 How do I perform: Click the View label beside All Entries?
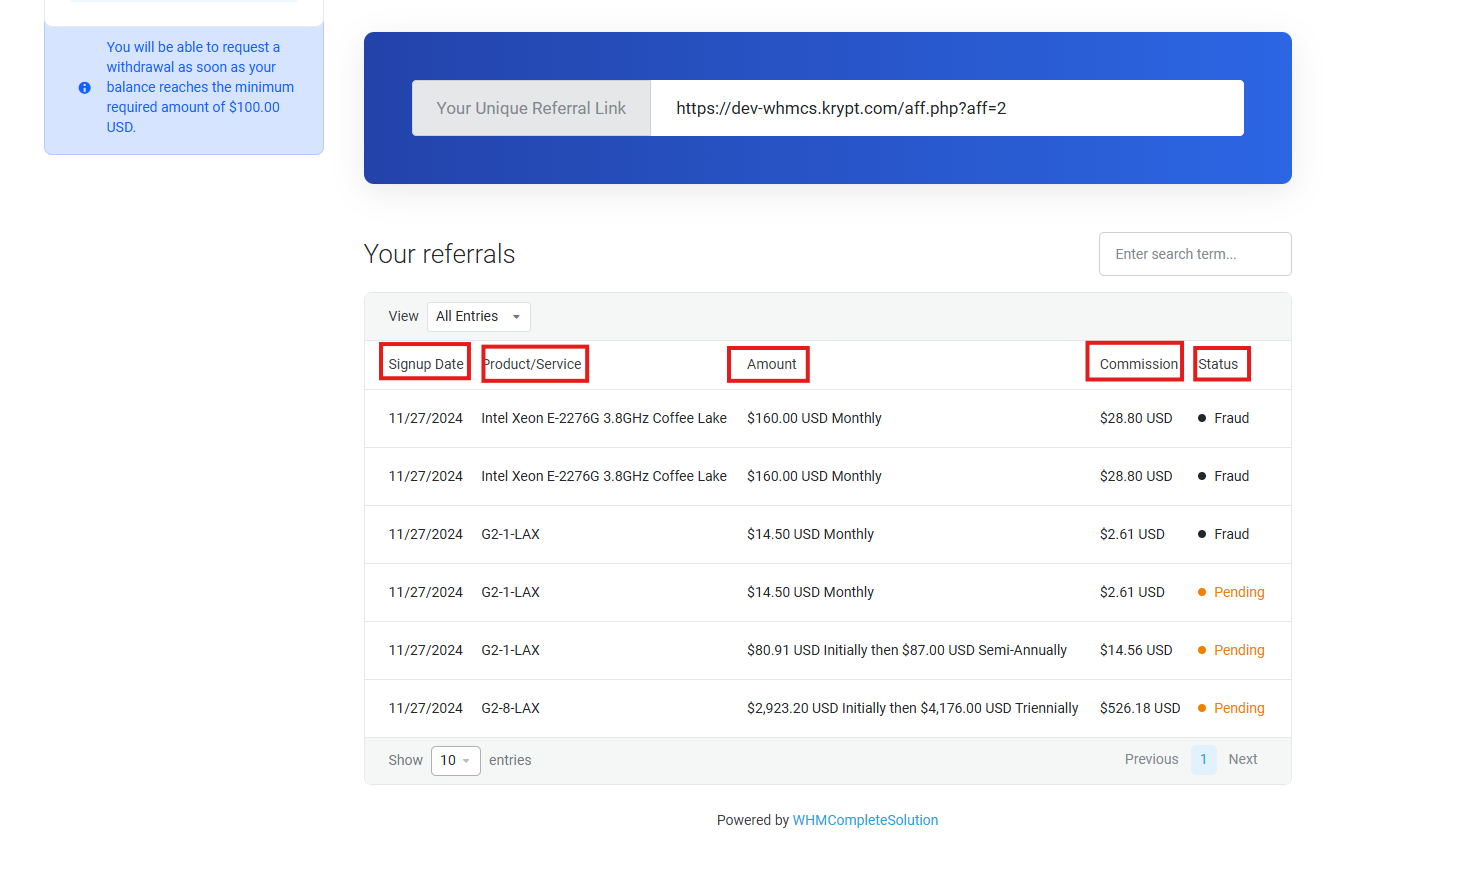coord(404,316)
